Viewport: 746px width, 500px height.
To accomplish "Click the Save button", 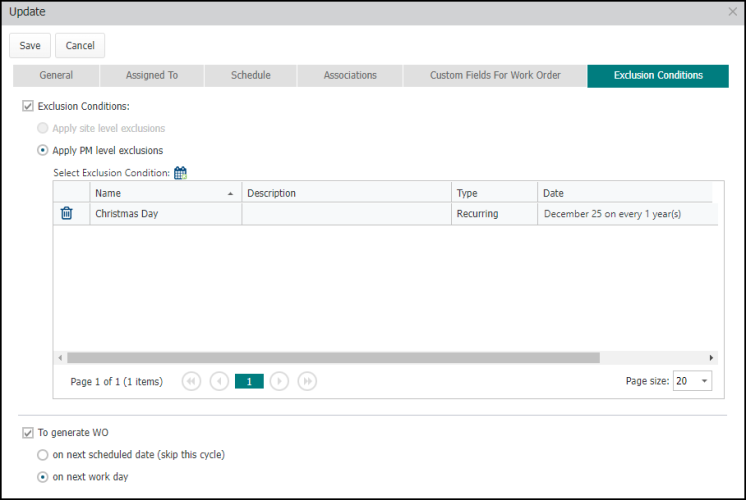I will (x=30, y=46).
